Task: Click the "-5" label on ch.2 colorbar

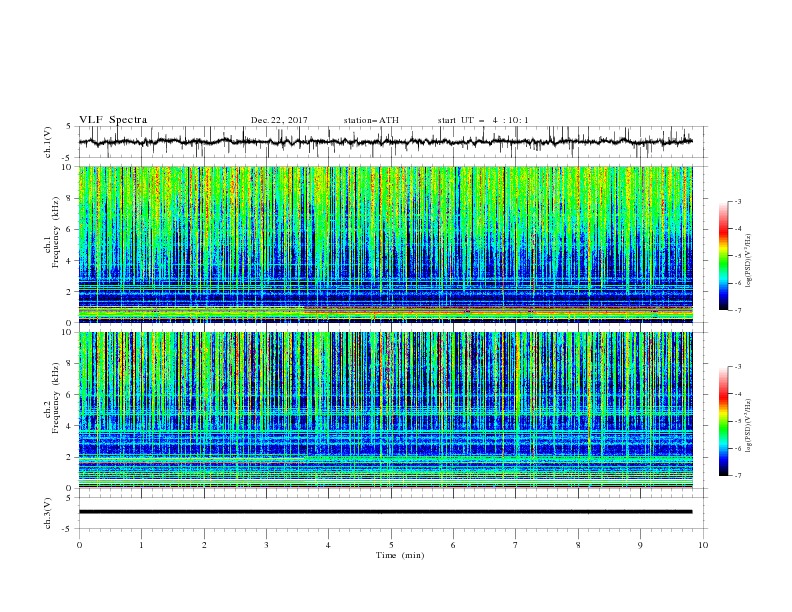Action: pos(738,421)
